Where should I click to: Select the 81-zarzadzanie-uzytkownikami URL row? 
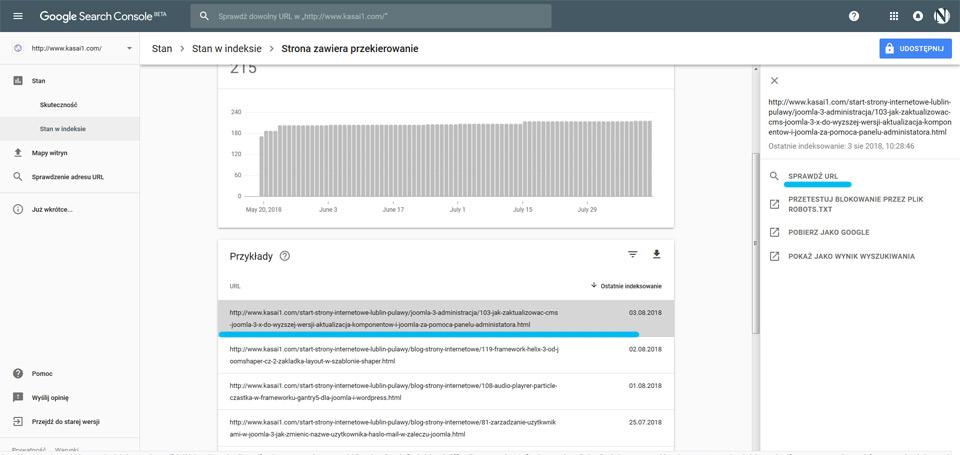pos(446,428)
